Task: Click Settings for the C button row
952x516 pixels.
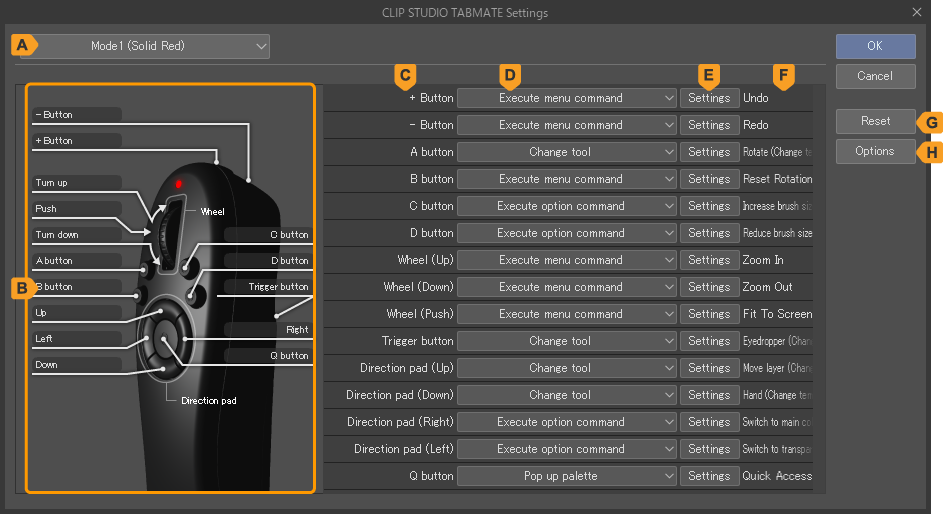Action: click(709, 206)
